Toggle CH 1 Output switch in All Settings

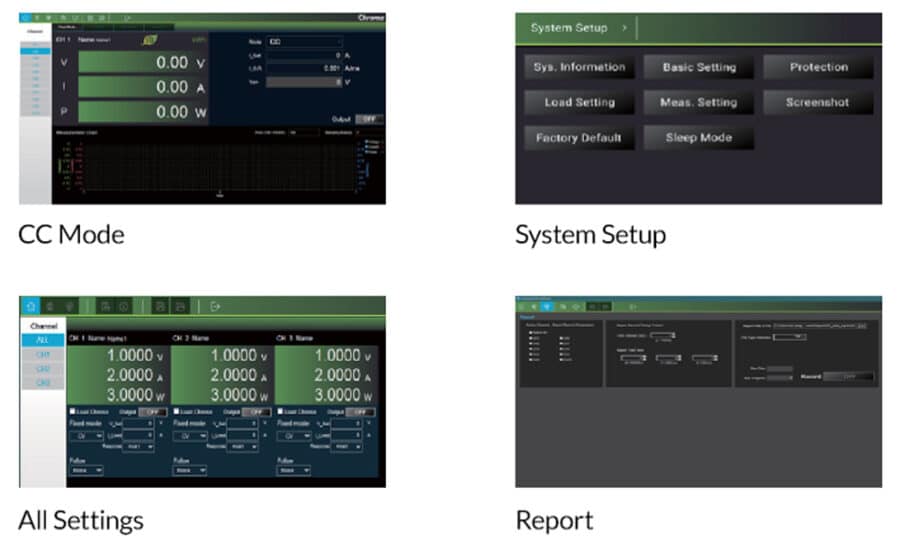click(151, 411)
